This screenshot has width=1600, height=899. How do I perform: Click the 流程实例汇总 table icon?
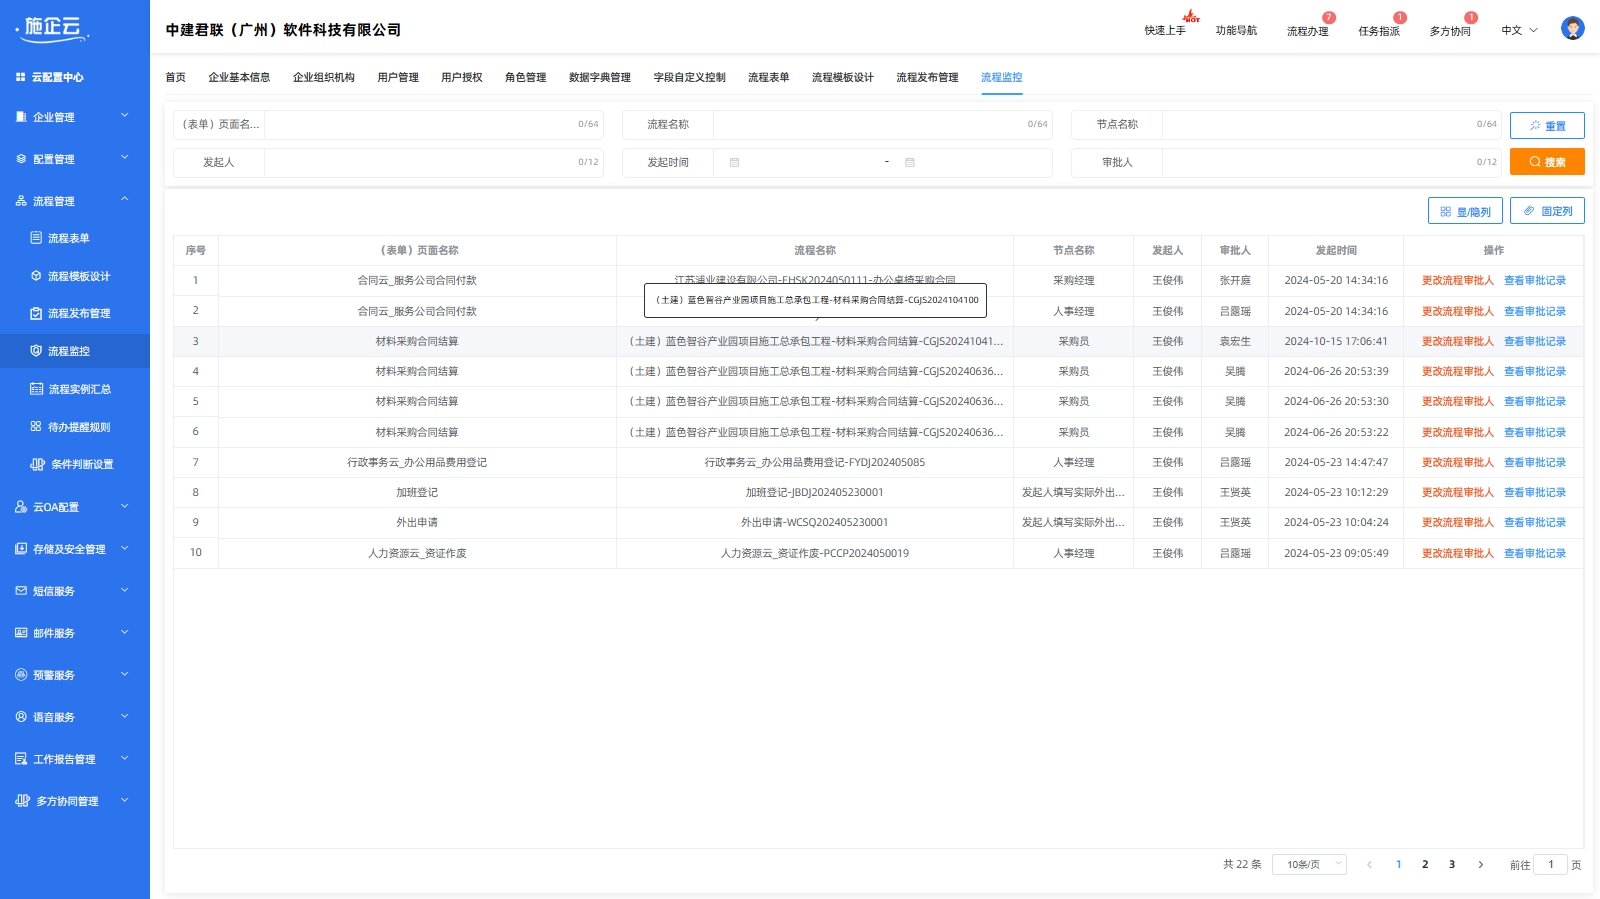36,389
